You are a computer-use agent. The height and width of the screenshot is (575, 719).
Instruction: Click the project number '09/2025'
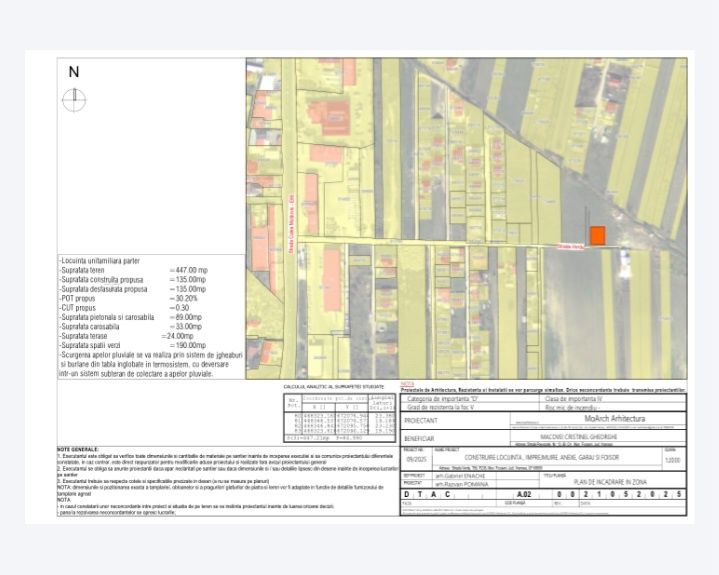(x=416, y=459)
